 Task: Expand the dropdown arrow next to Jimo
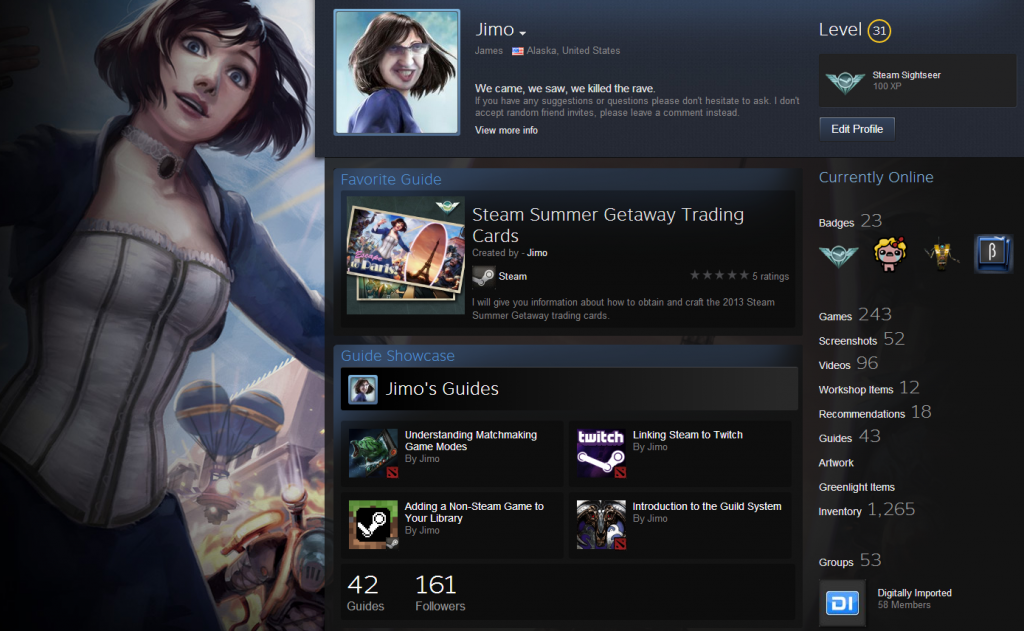523,35
